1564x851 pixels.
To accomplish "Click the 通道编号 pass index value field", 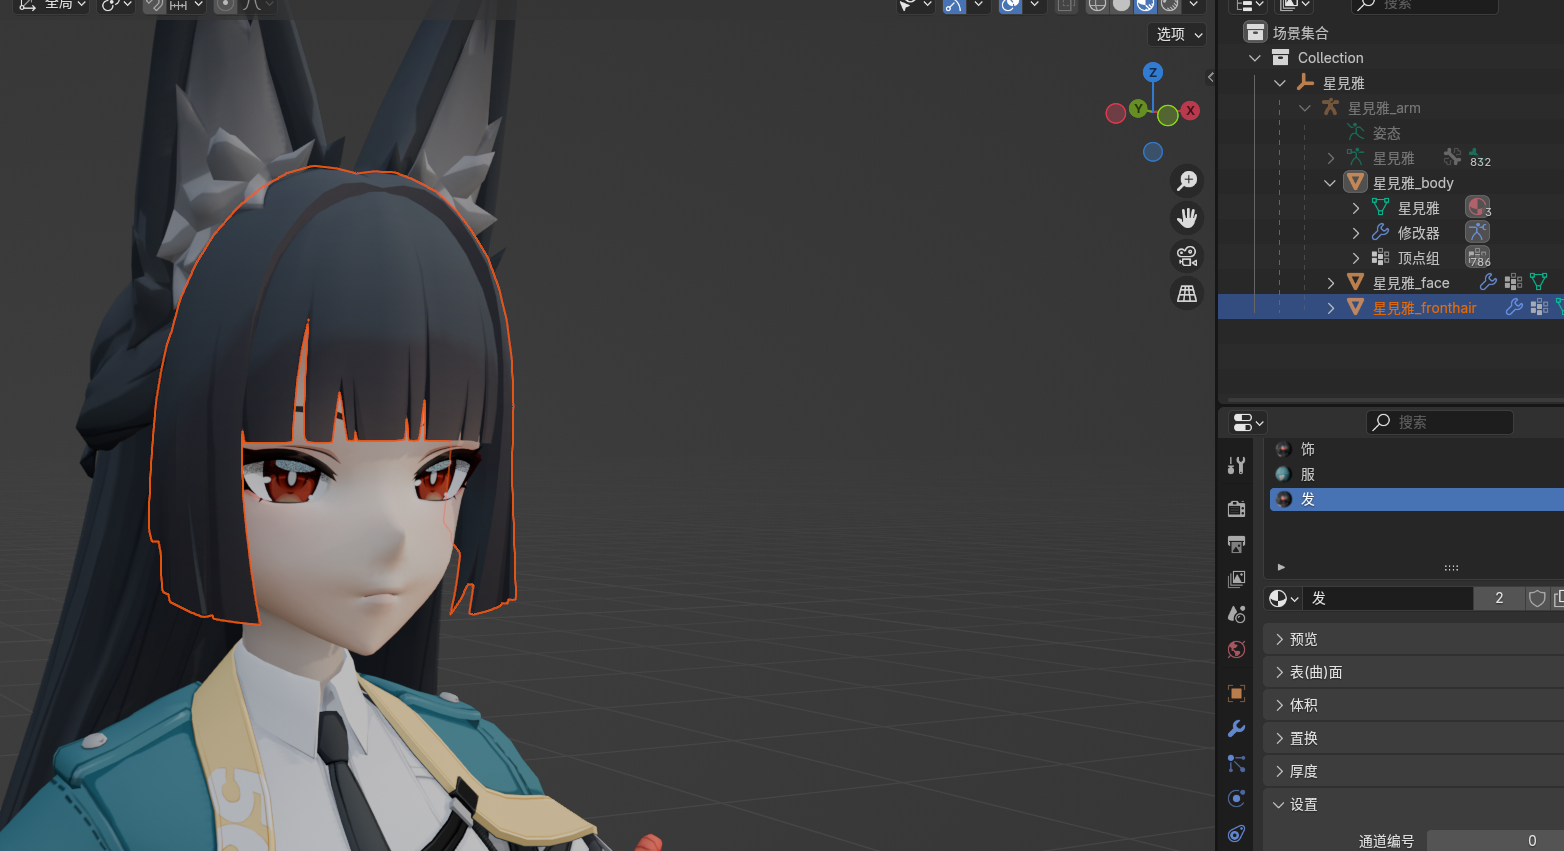I will click(x=1495, y=840).
